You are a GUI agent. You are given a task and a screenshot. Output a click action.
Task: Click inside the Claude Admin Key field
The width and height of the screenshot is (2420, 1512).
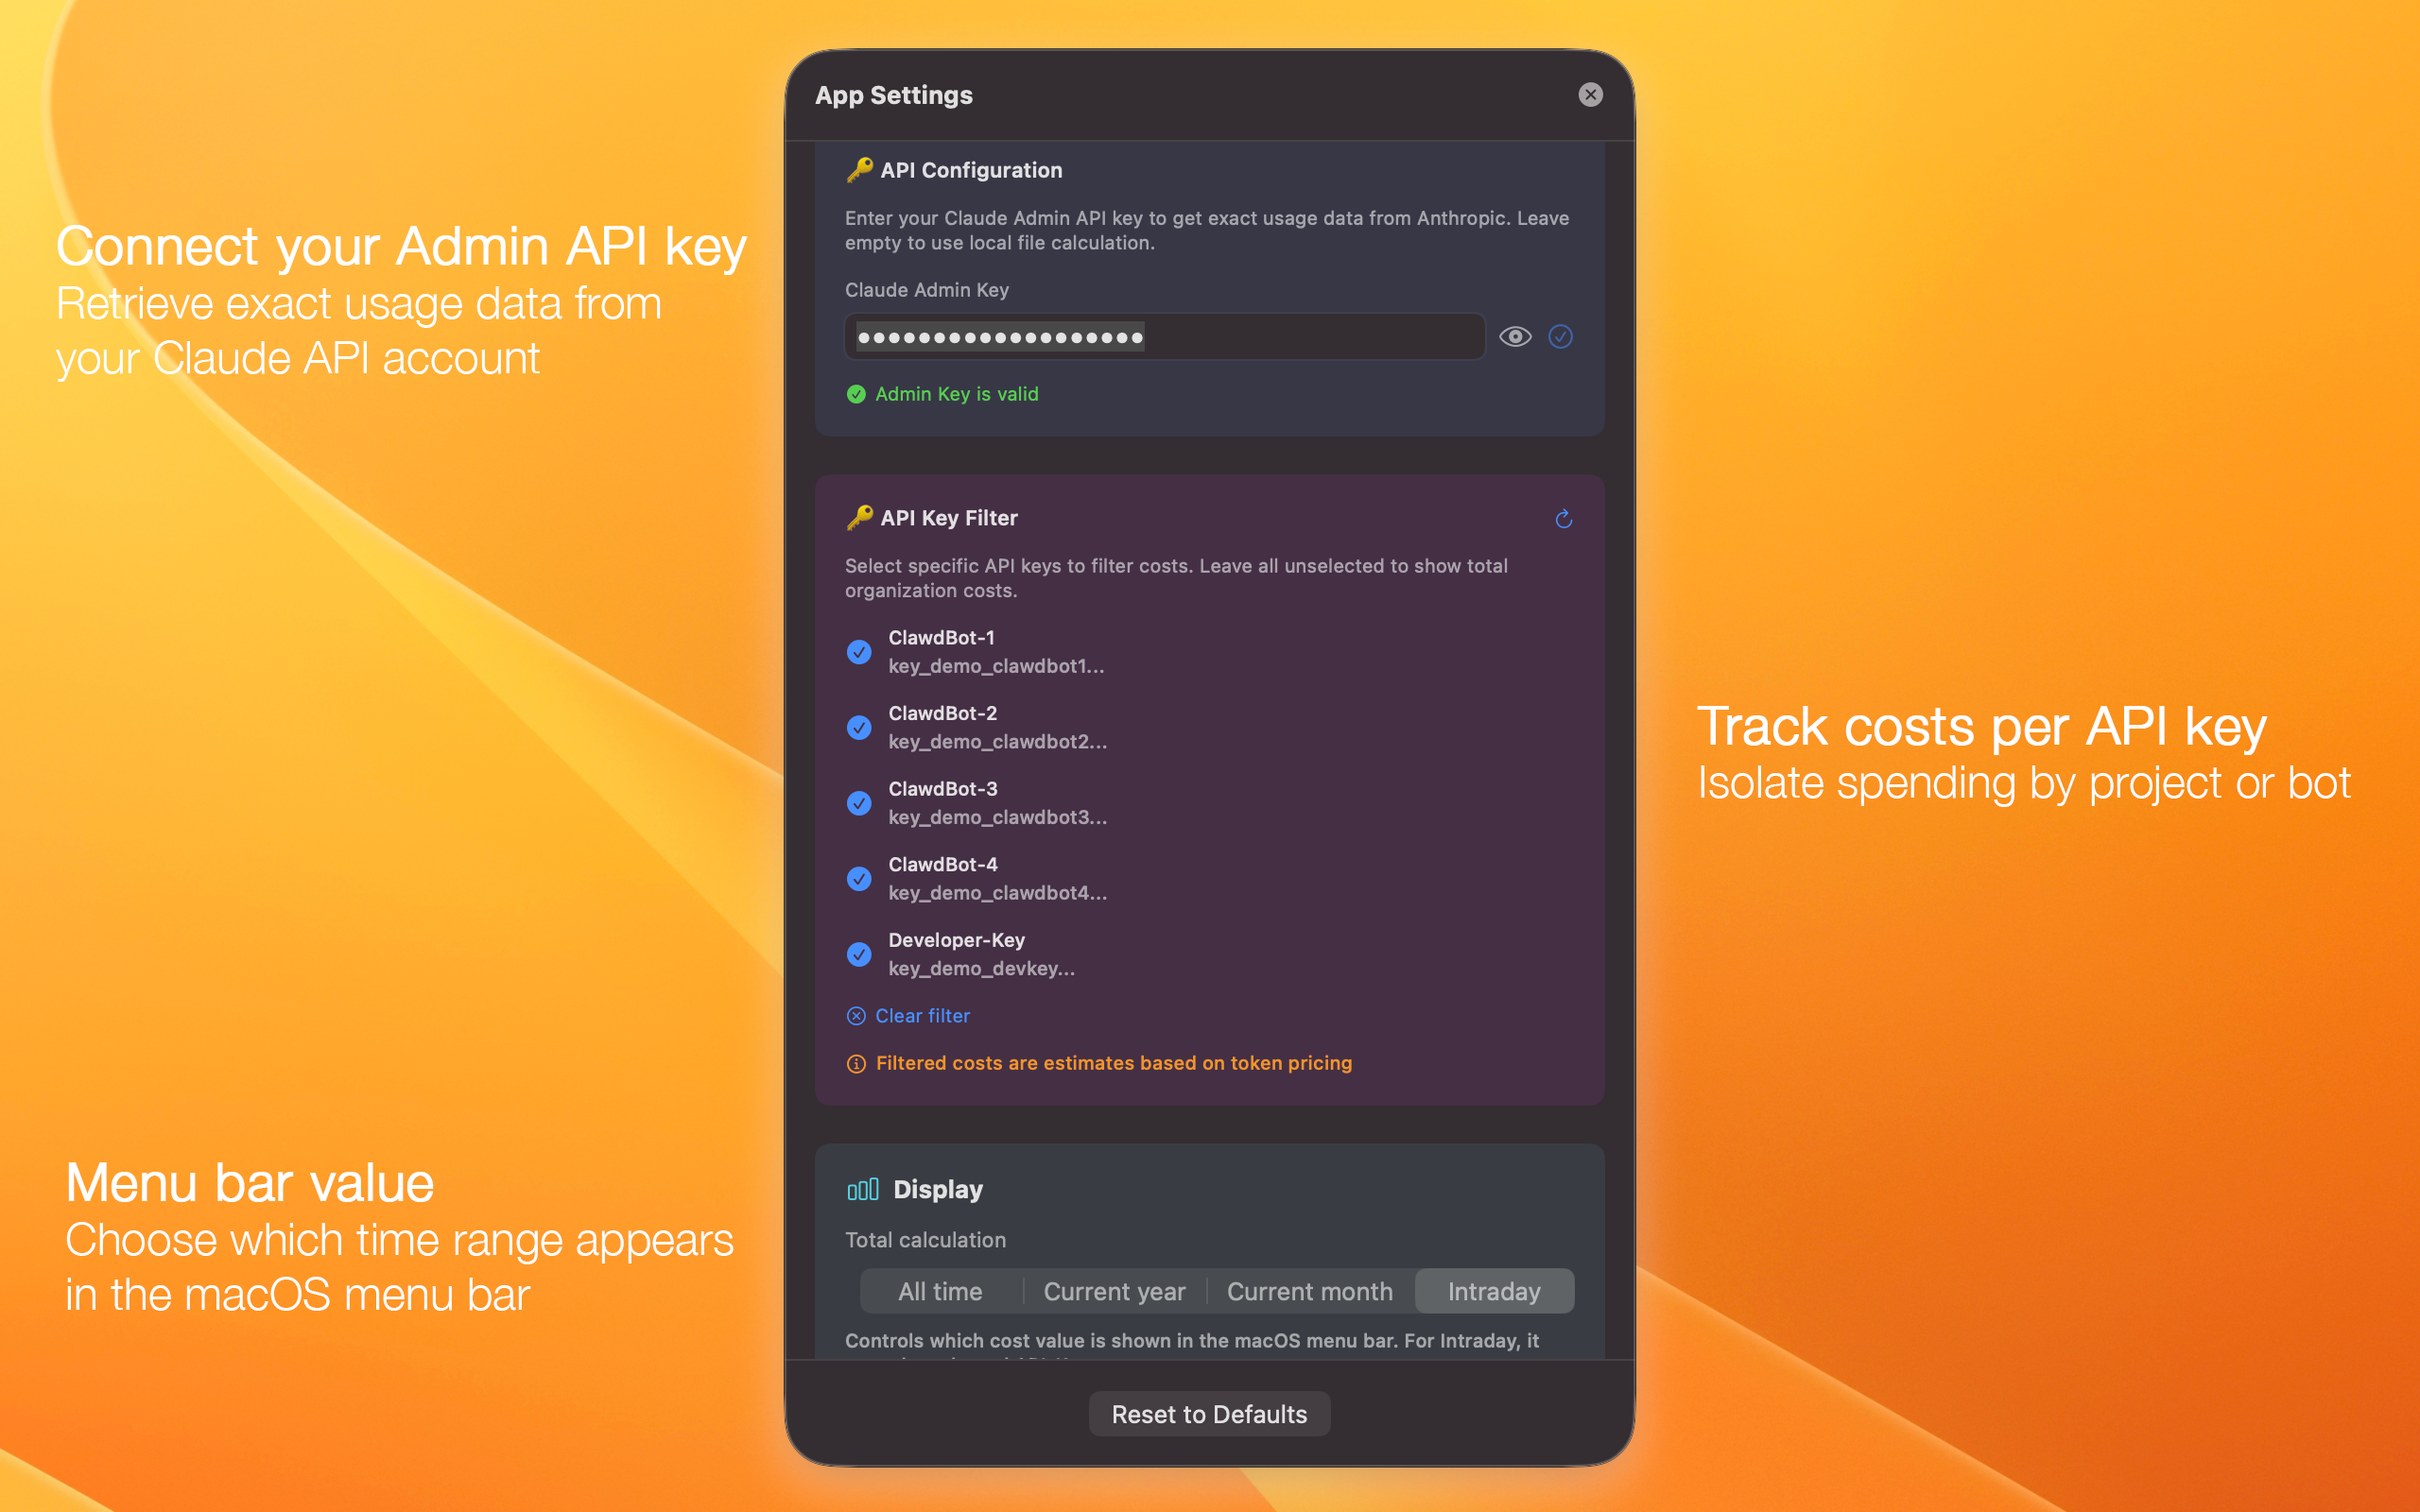(1163, 337)
